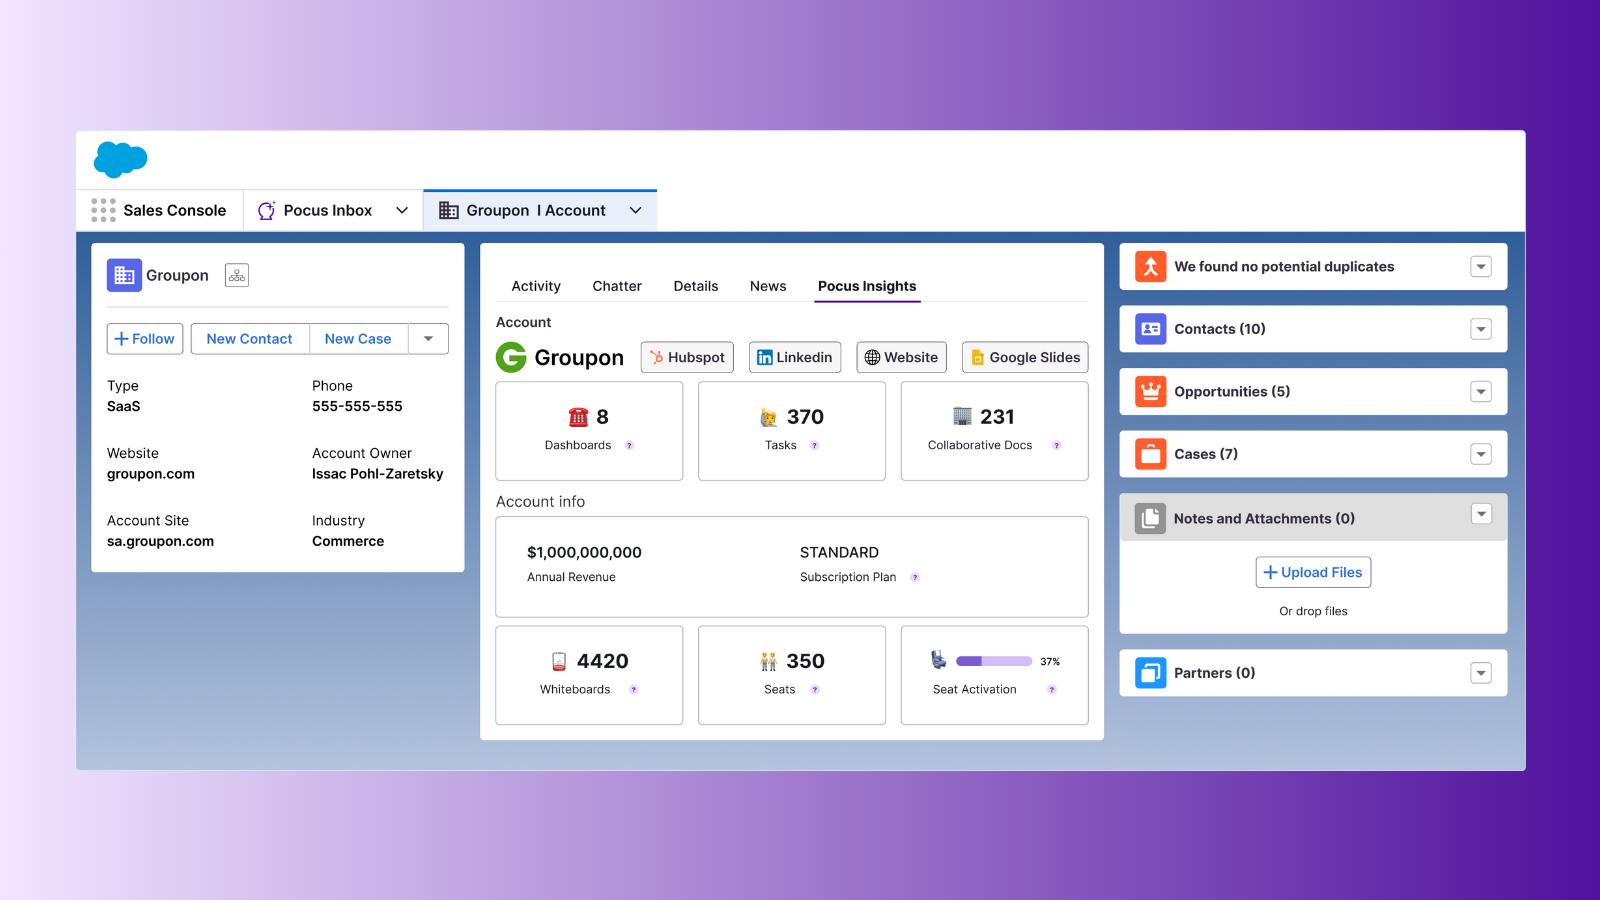Image resolution: width=1600 pixels, height=900 pixels.
Task: Click the Groupon account building icon
Action: (123, 275)
